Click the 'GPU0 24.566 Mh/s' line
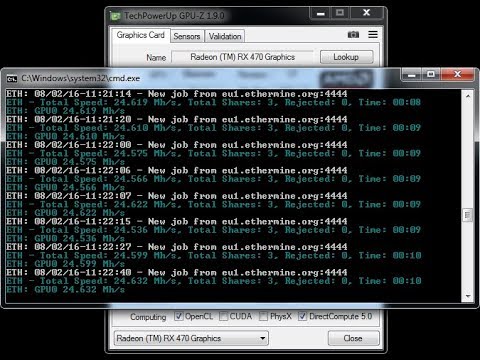This screenshot has height=360, width=480. pyautogui.click(x=66, y=187)
